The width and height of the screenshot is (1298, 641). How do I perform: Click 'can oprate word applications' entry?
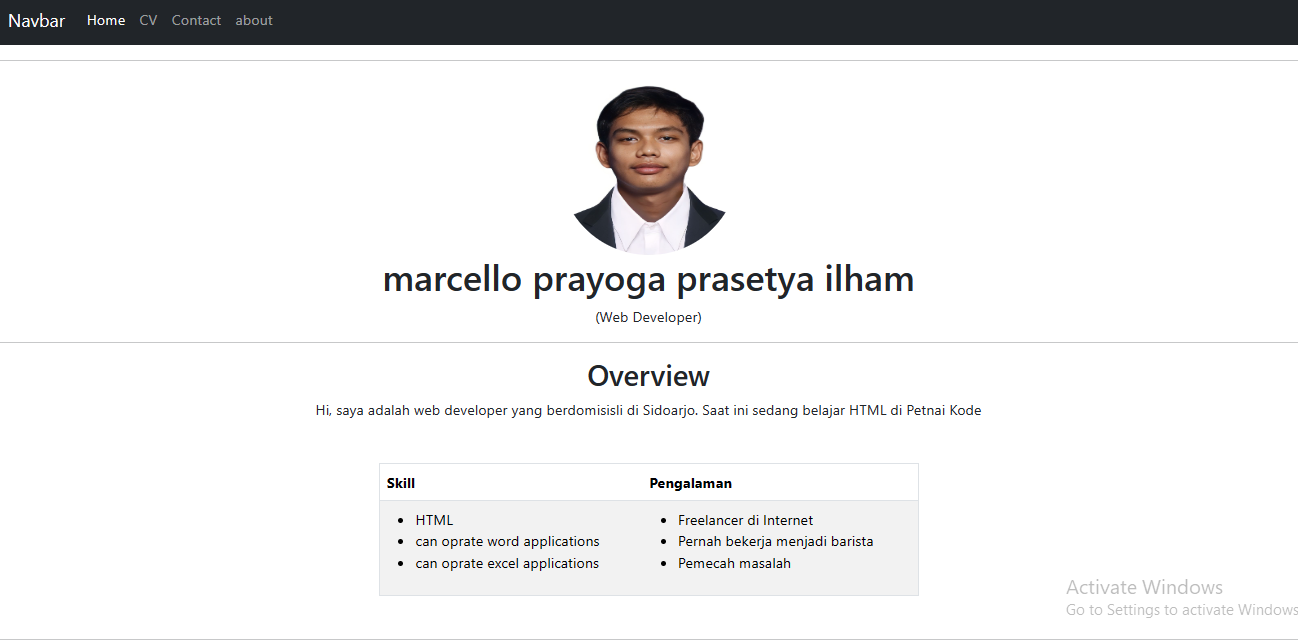[x=507, y=541]
